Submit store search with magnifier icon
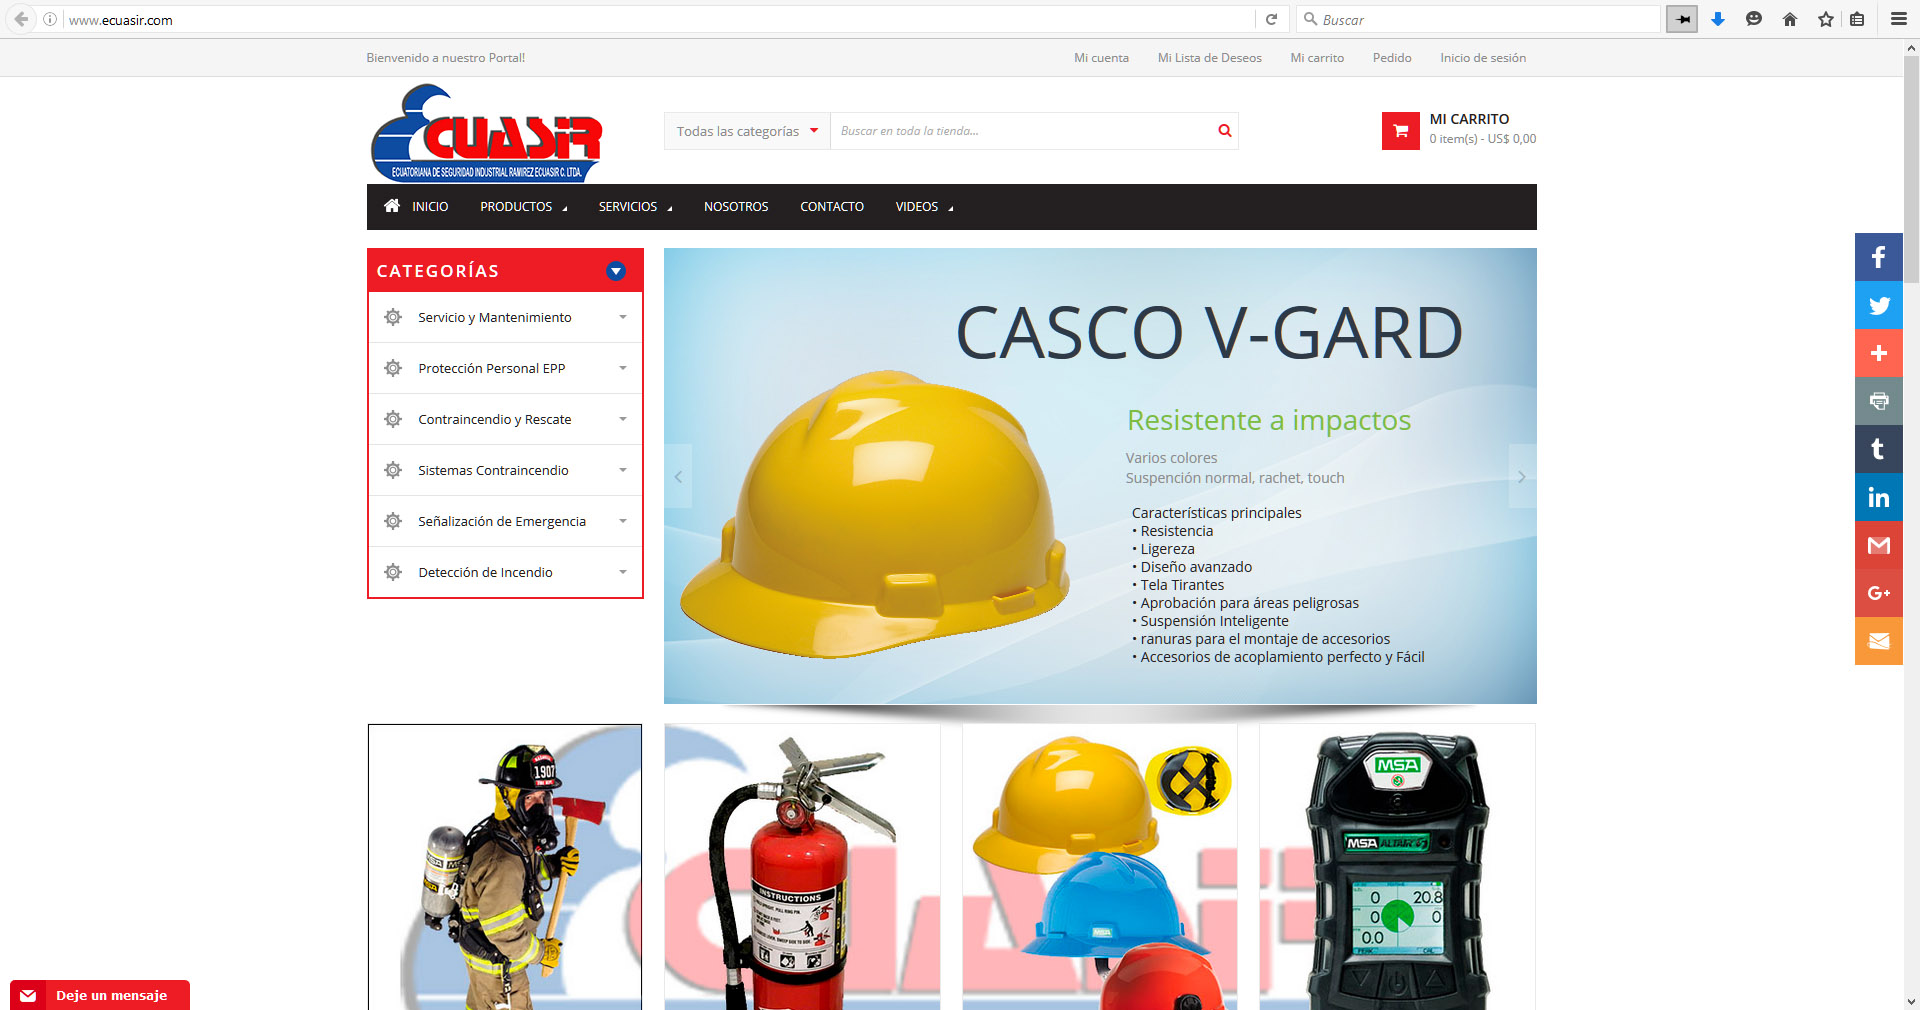The height and width of the screenshot is (1010, 1920). 1224,131
